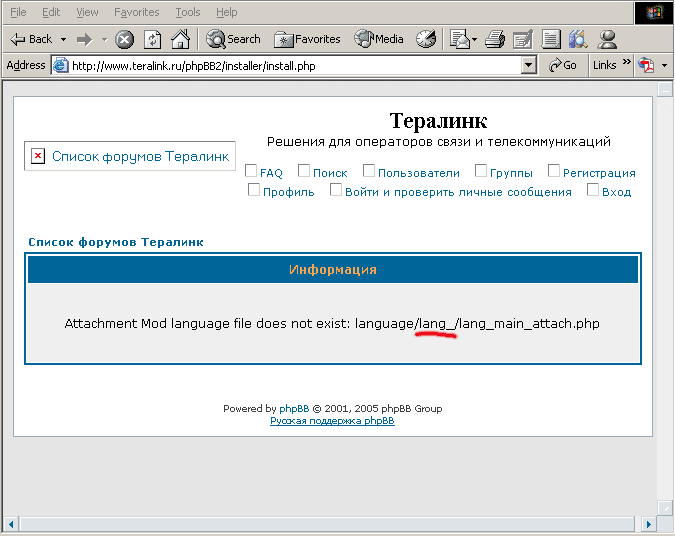Open the History clock icon
The width and height of the screenshot is (675, 536).
coord(426,39)
